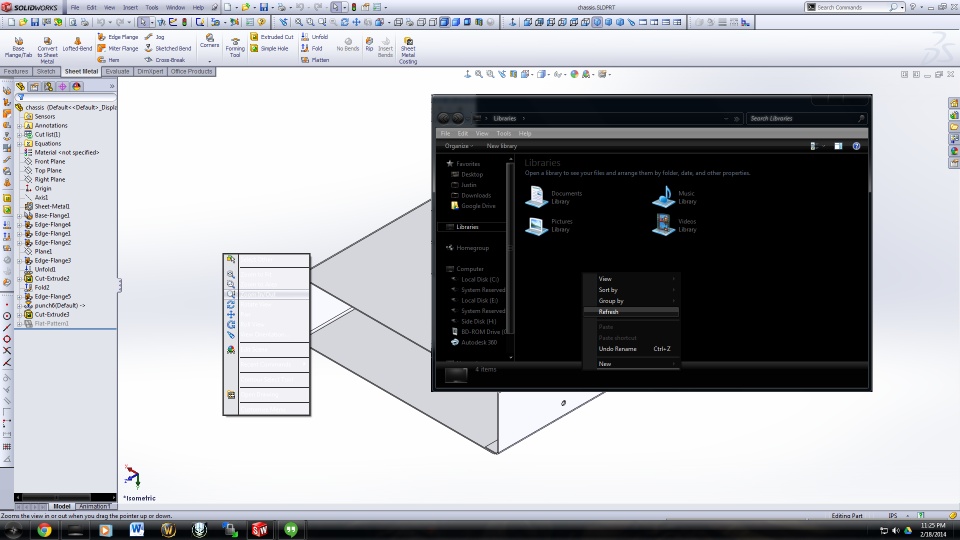Select Extruded Cut in the ribbon
Screen dimensions: 960x540
tap(271, 37)
